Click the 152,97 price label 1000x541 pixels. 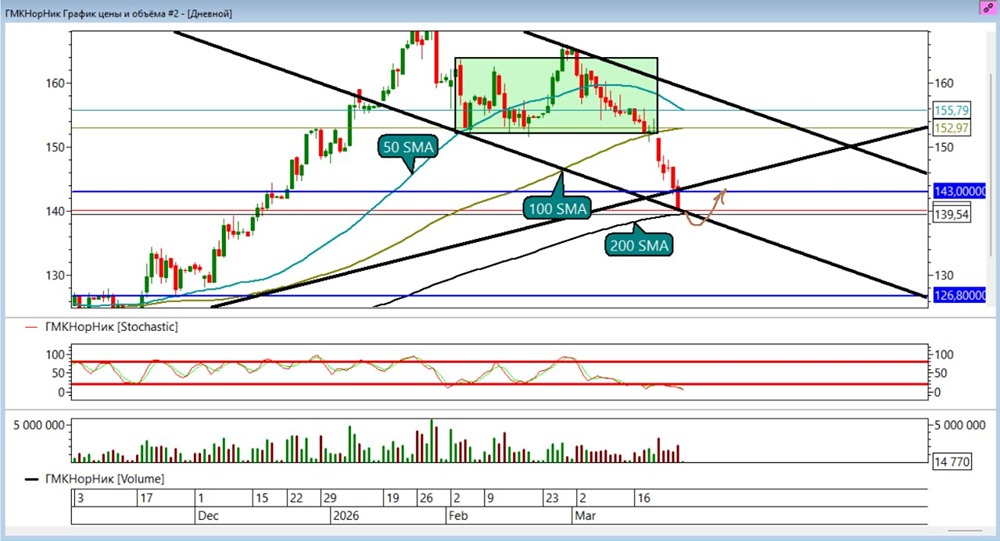coord(952,128)
